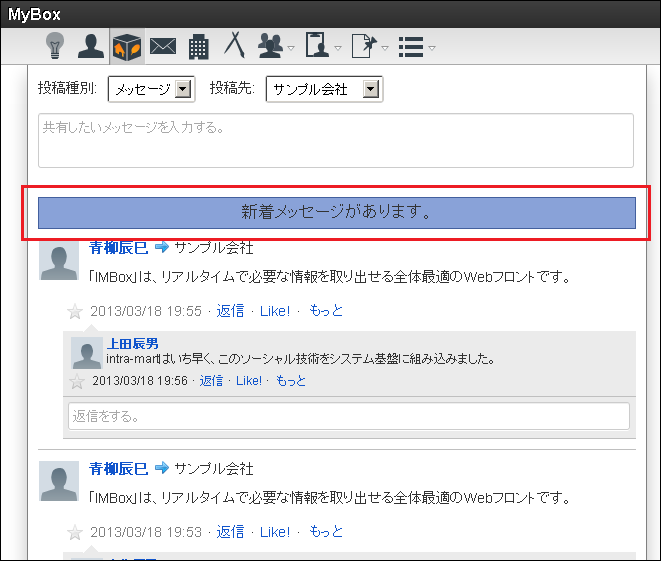
Task: Click the light bulb icon in toolbar
Action: [55, 45]
